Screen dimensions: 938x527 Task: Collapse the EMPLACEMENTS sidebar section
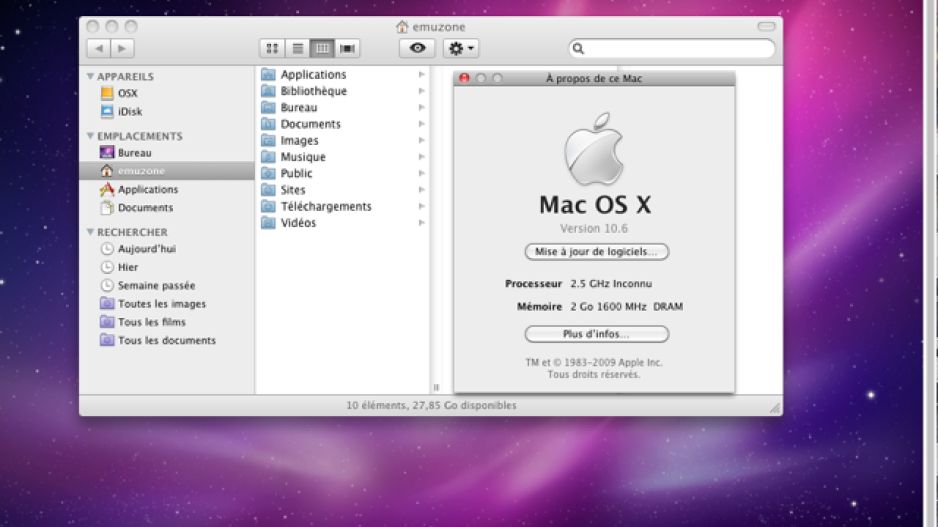point(90,136)
